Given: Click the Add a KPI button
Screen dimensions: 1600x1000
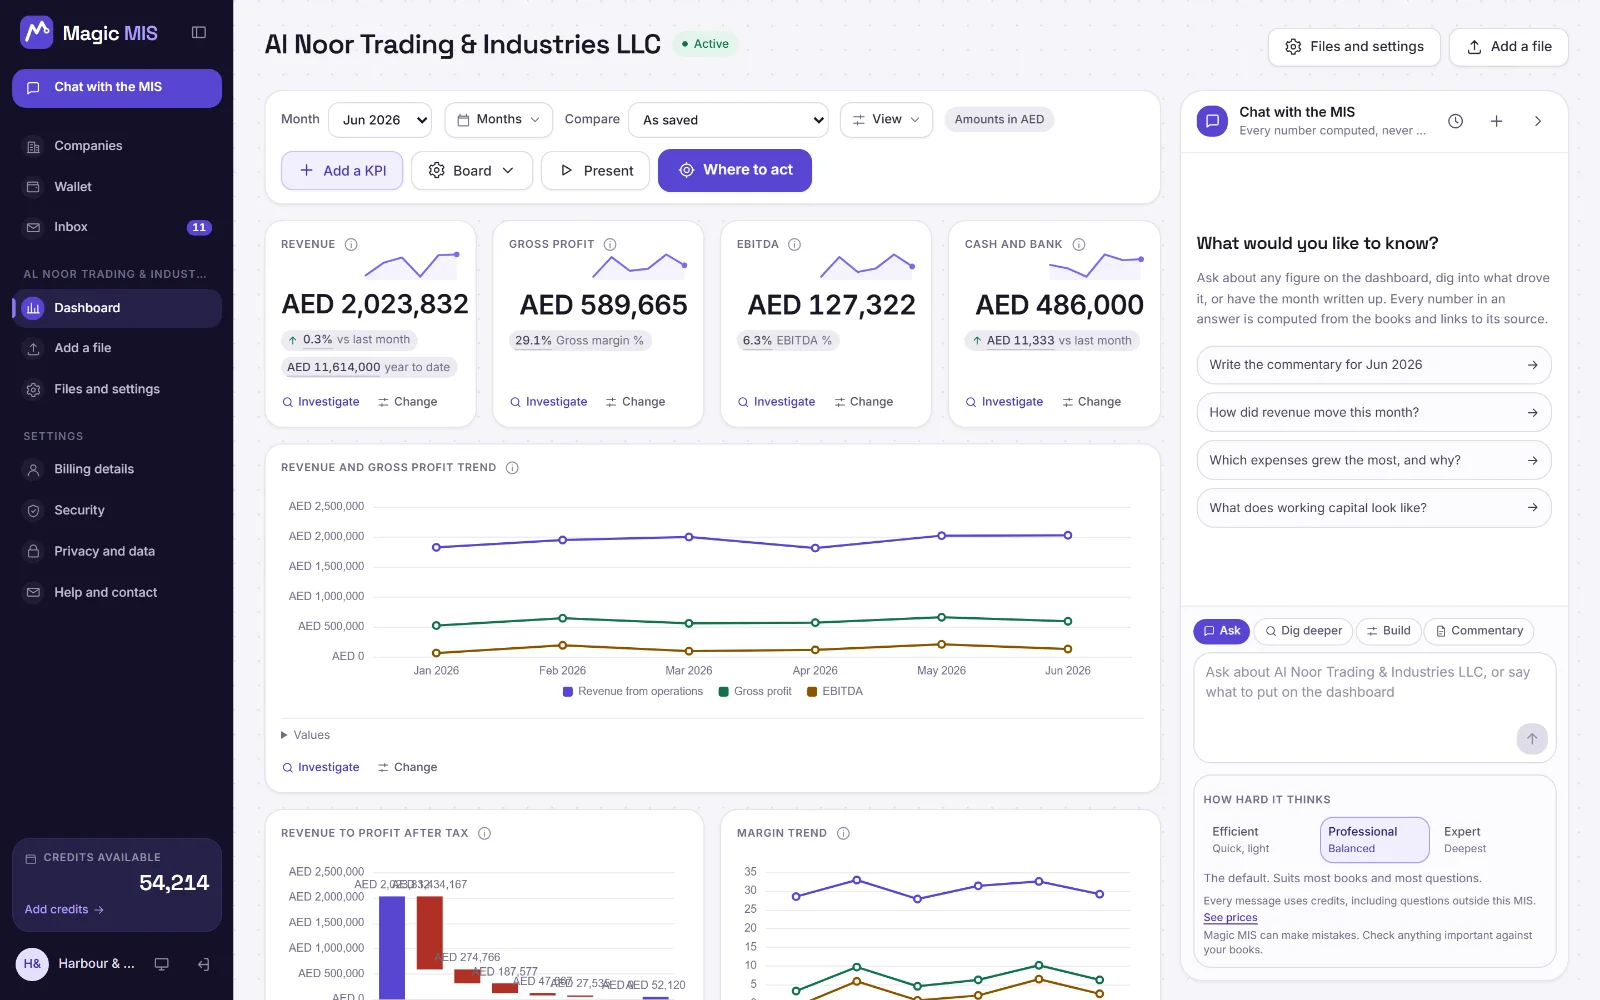Looking at the screenshot, I should [342, 171].
